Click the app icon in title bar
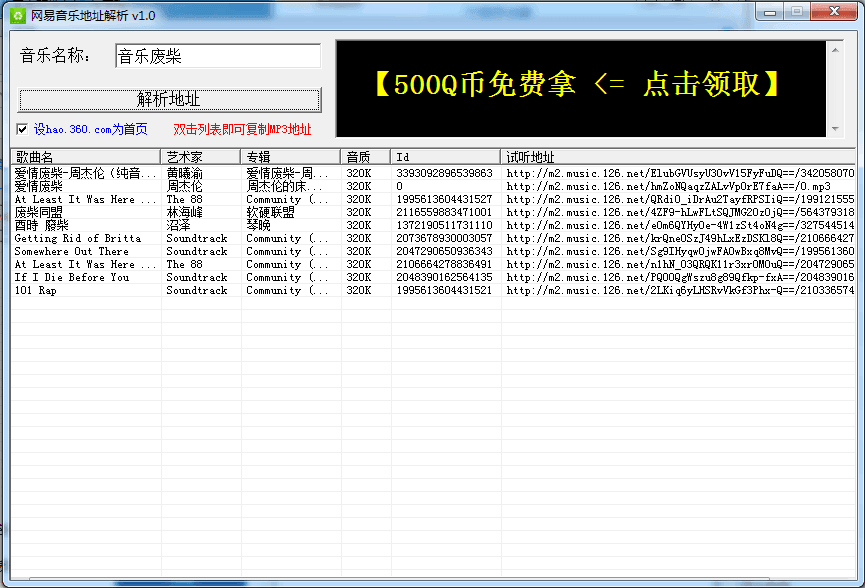 [17, 15]
